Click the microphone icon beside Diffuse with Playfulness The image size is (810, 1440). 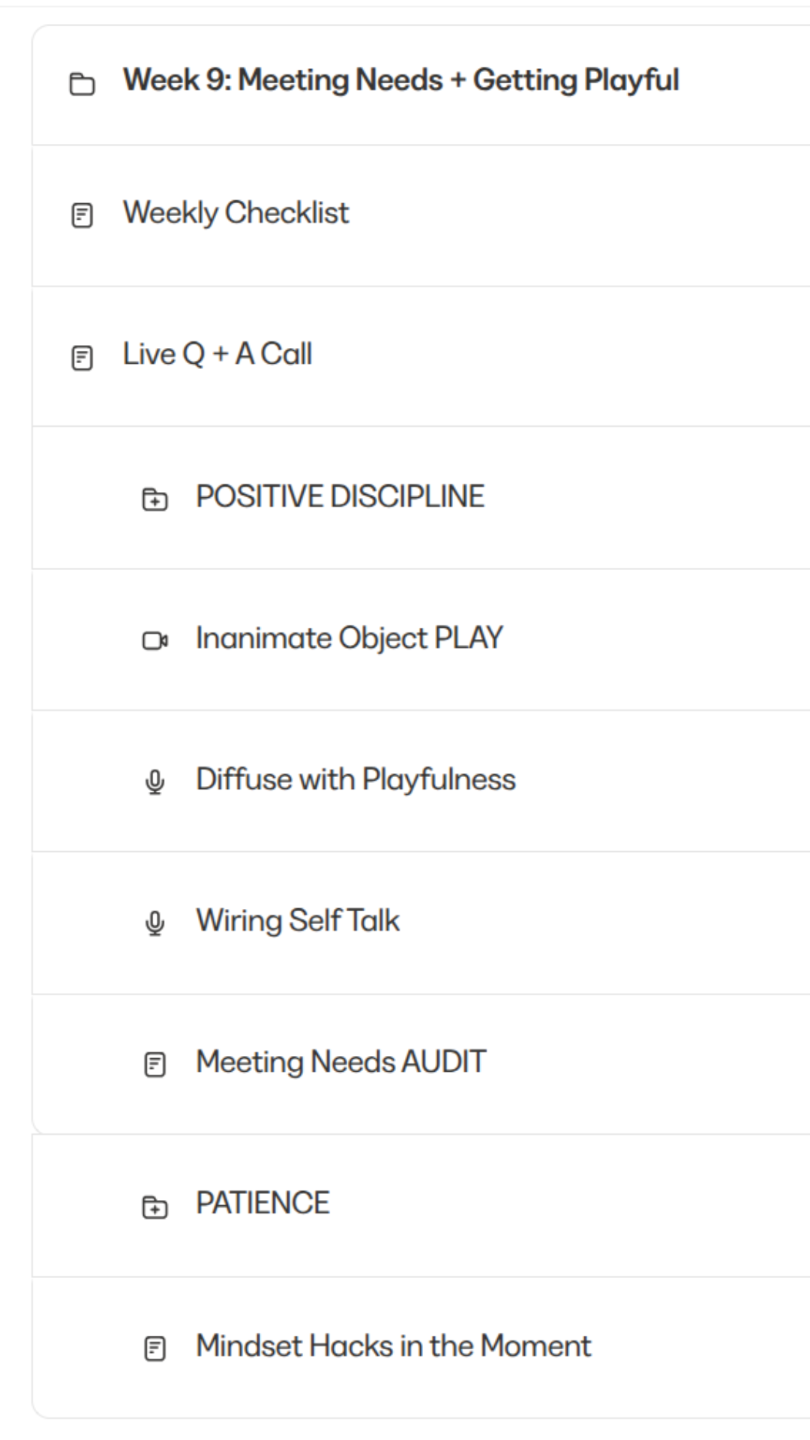(x=155, y=782)
